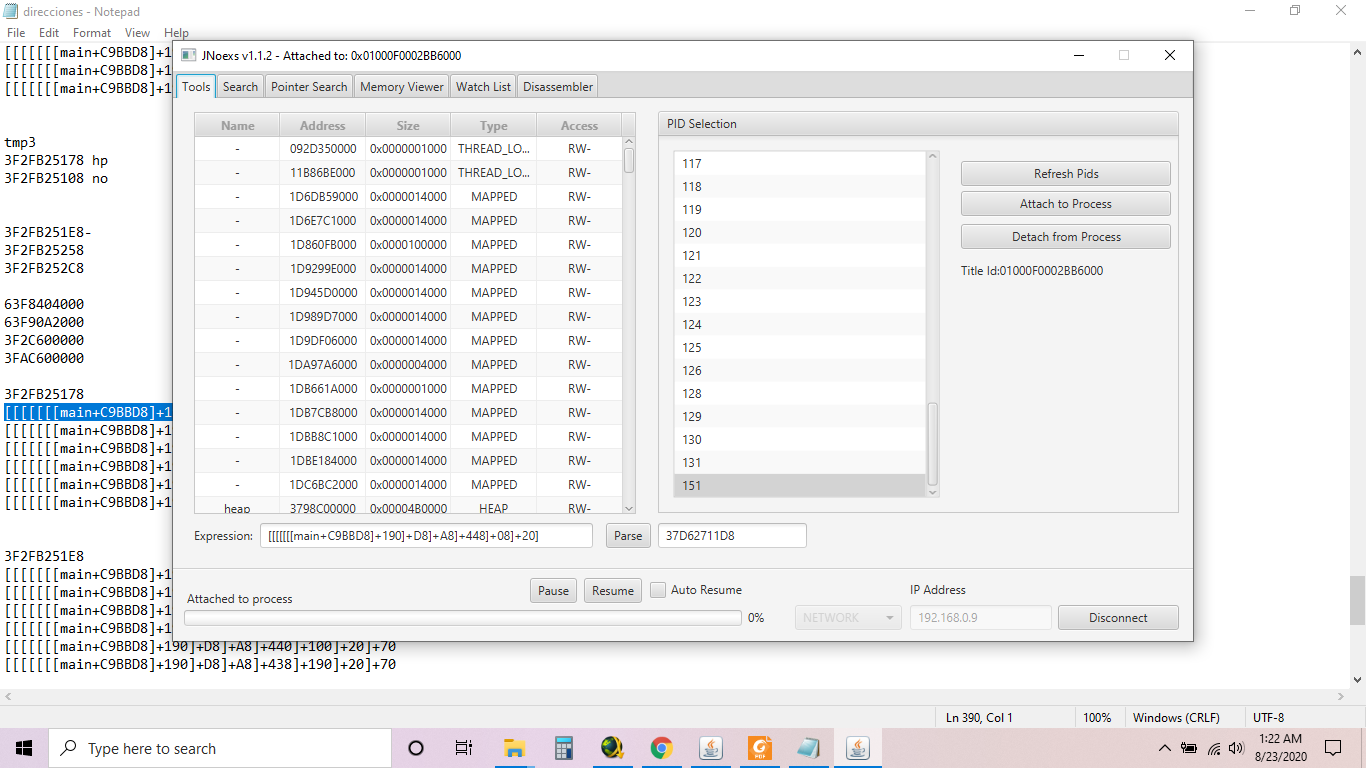Open Notepad's Format menu
Screen dimensions: 1366x768
pyautogui.click(x=92, y=33)
